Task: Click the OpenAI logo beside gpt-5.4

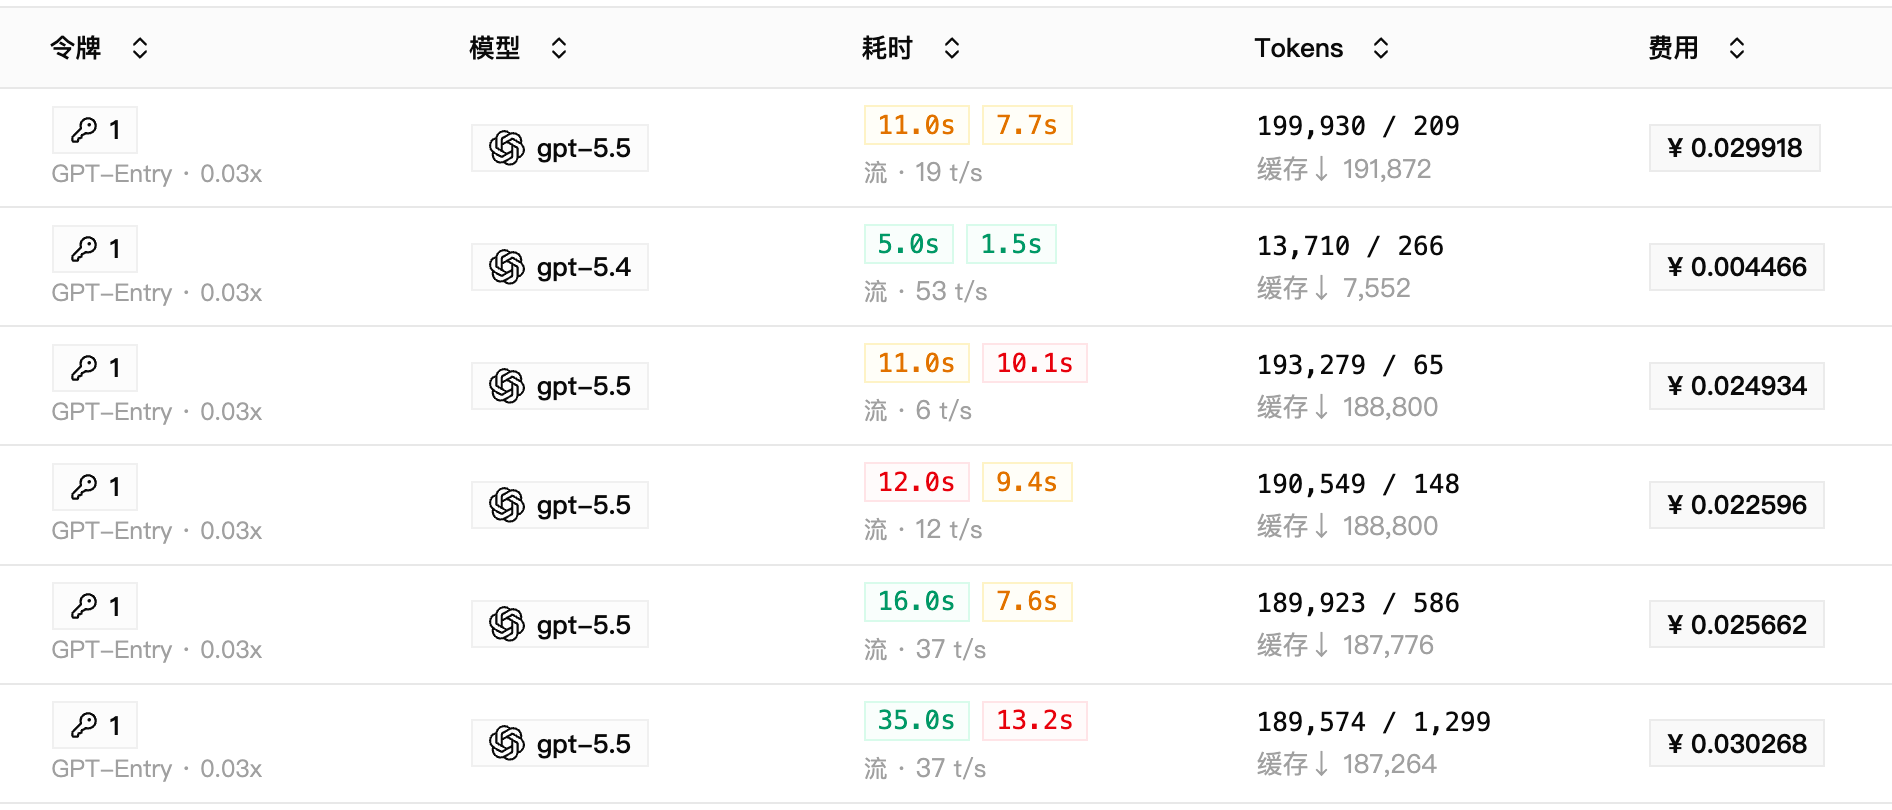Action: [507, 267]
